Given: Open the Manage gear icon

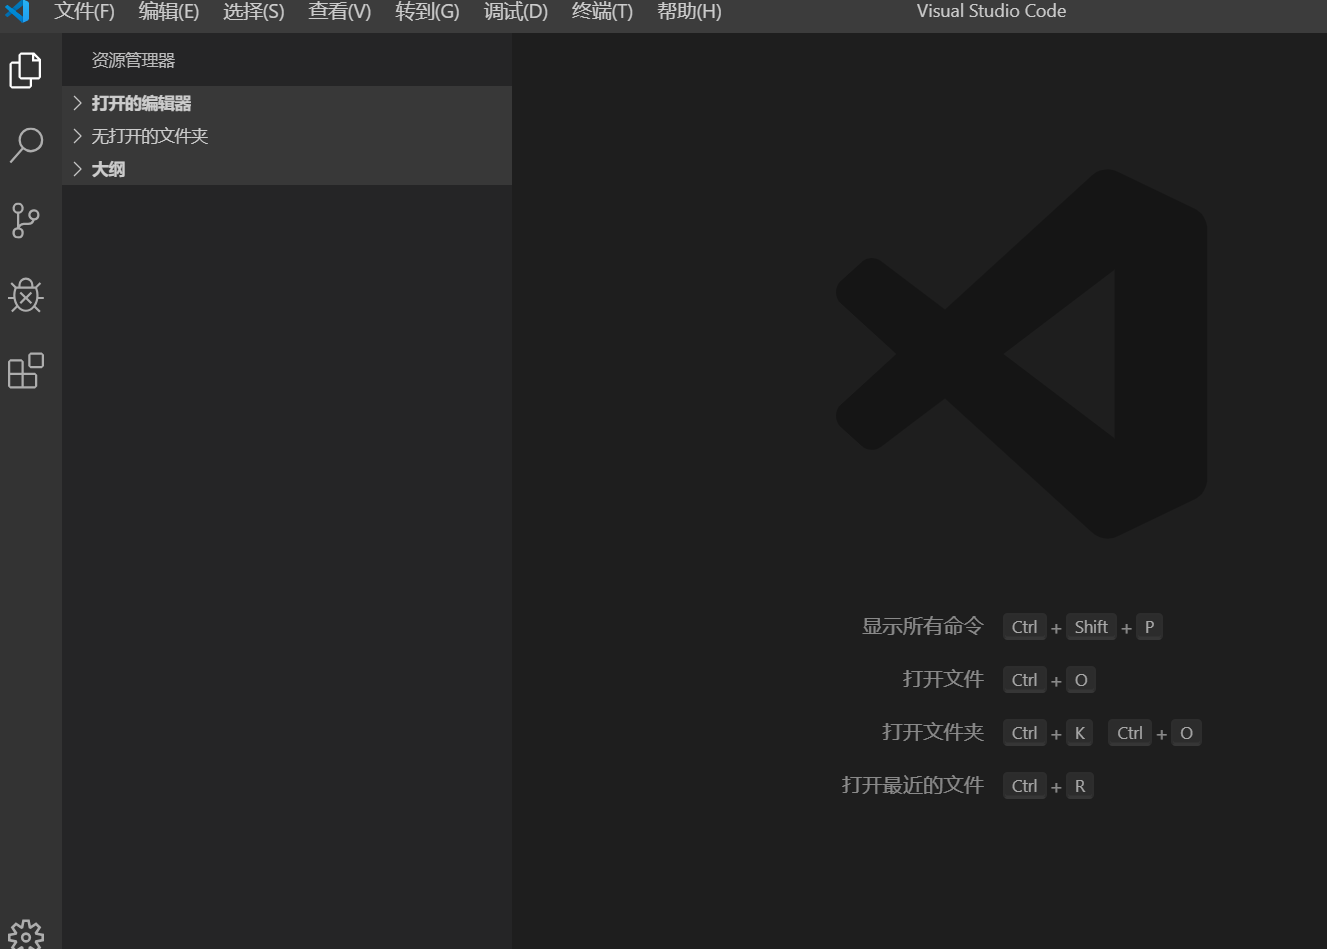Looking at the screenshot, I should point(26,935).
